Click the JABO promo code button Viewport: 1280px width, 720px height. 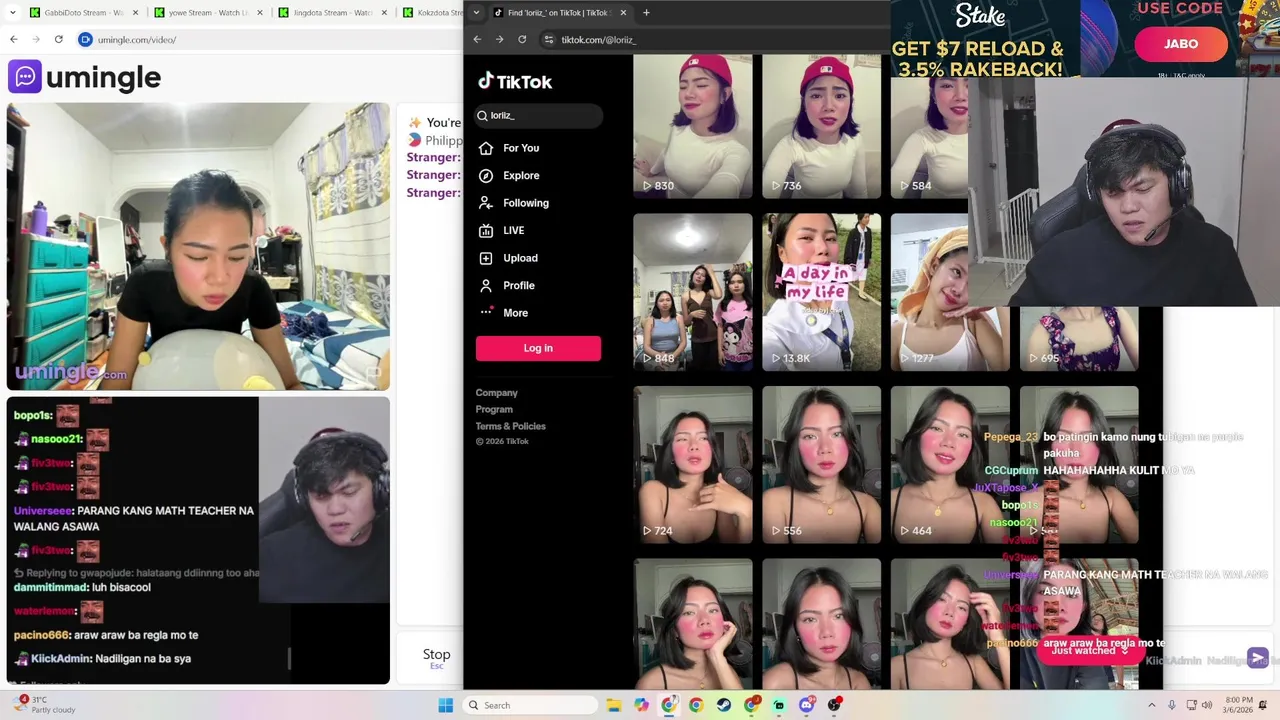click(1181, 44)
